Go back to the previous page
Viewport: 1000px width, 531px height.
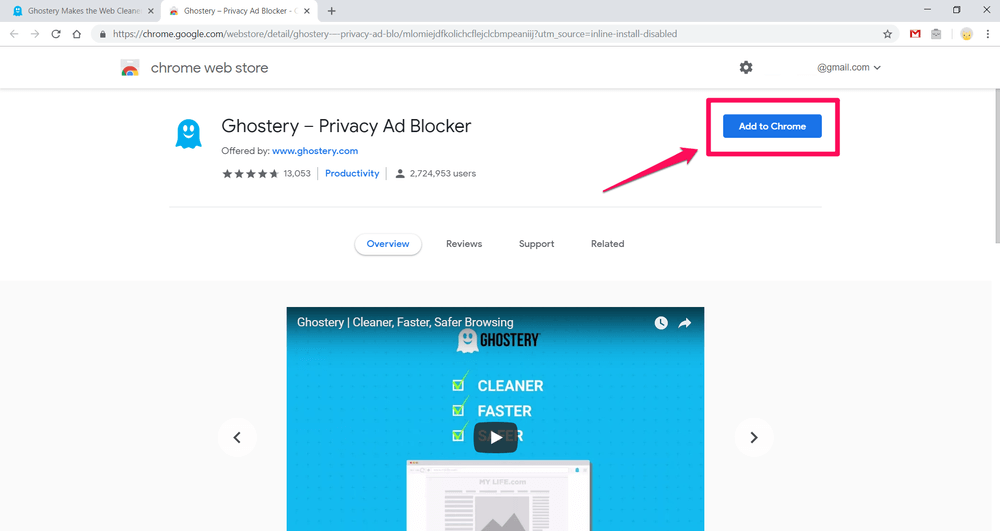point(14,34)
